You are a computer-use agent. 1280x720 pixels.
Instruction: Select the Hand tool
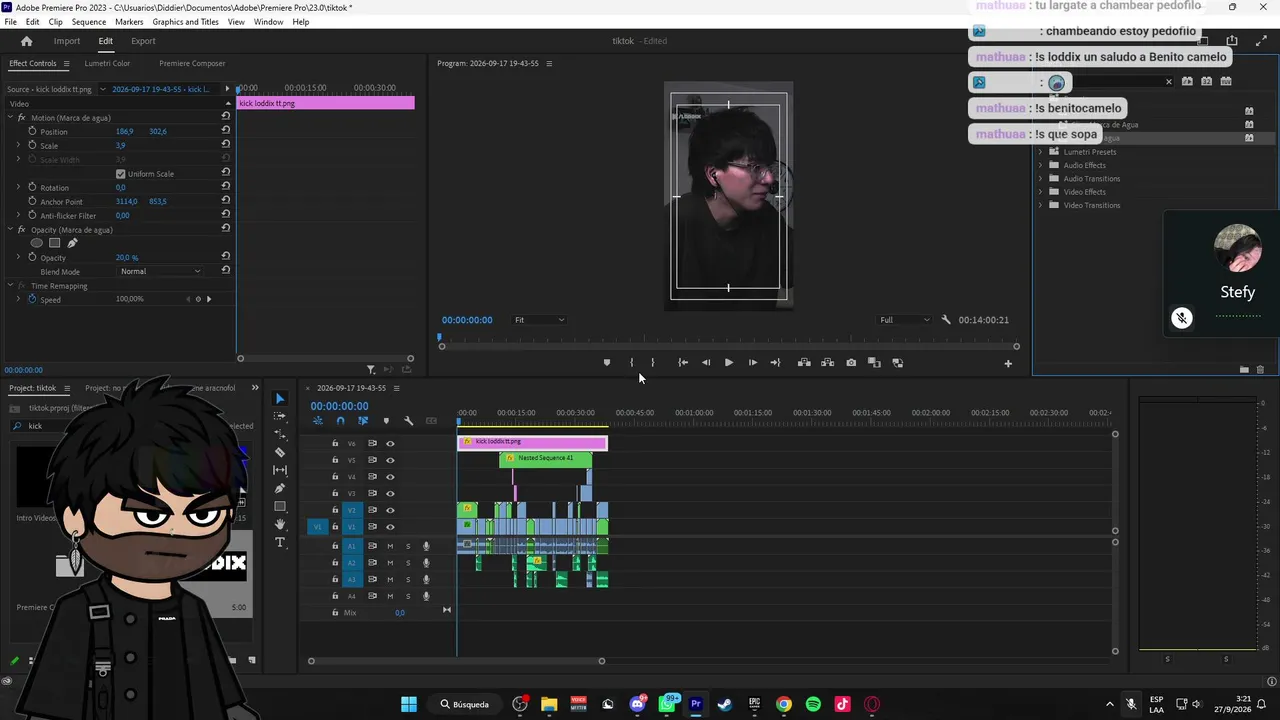click(x=280, y=524)
